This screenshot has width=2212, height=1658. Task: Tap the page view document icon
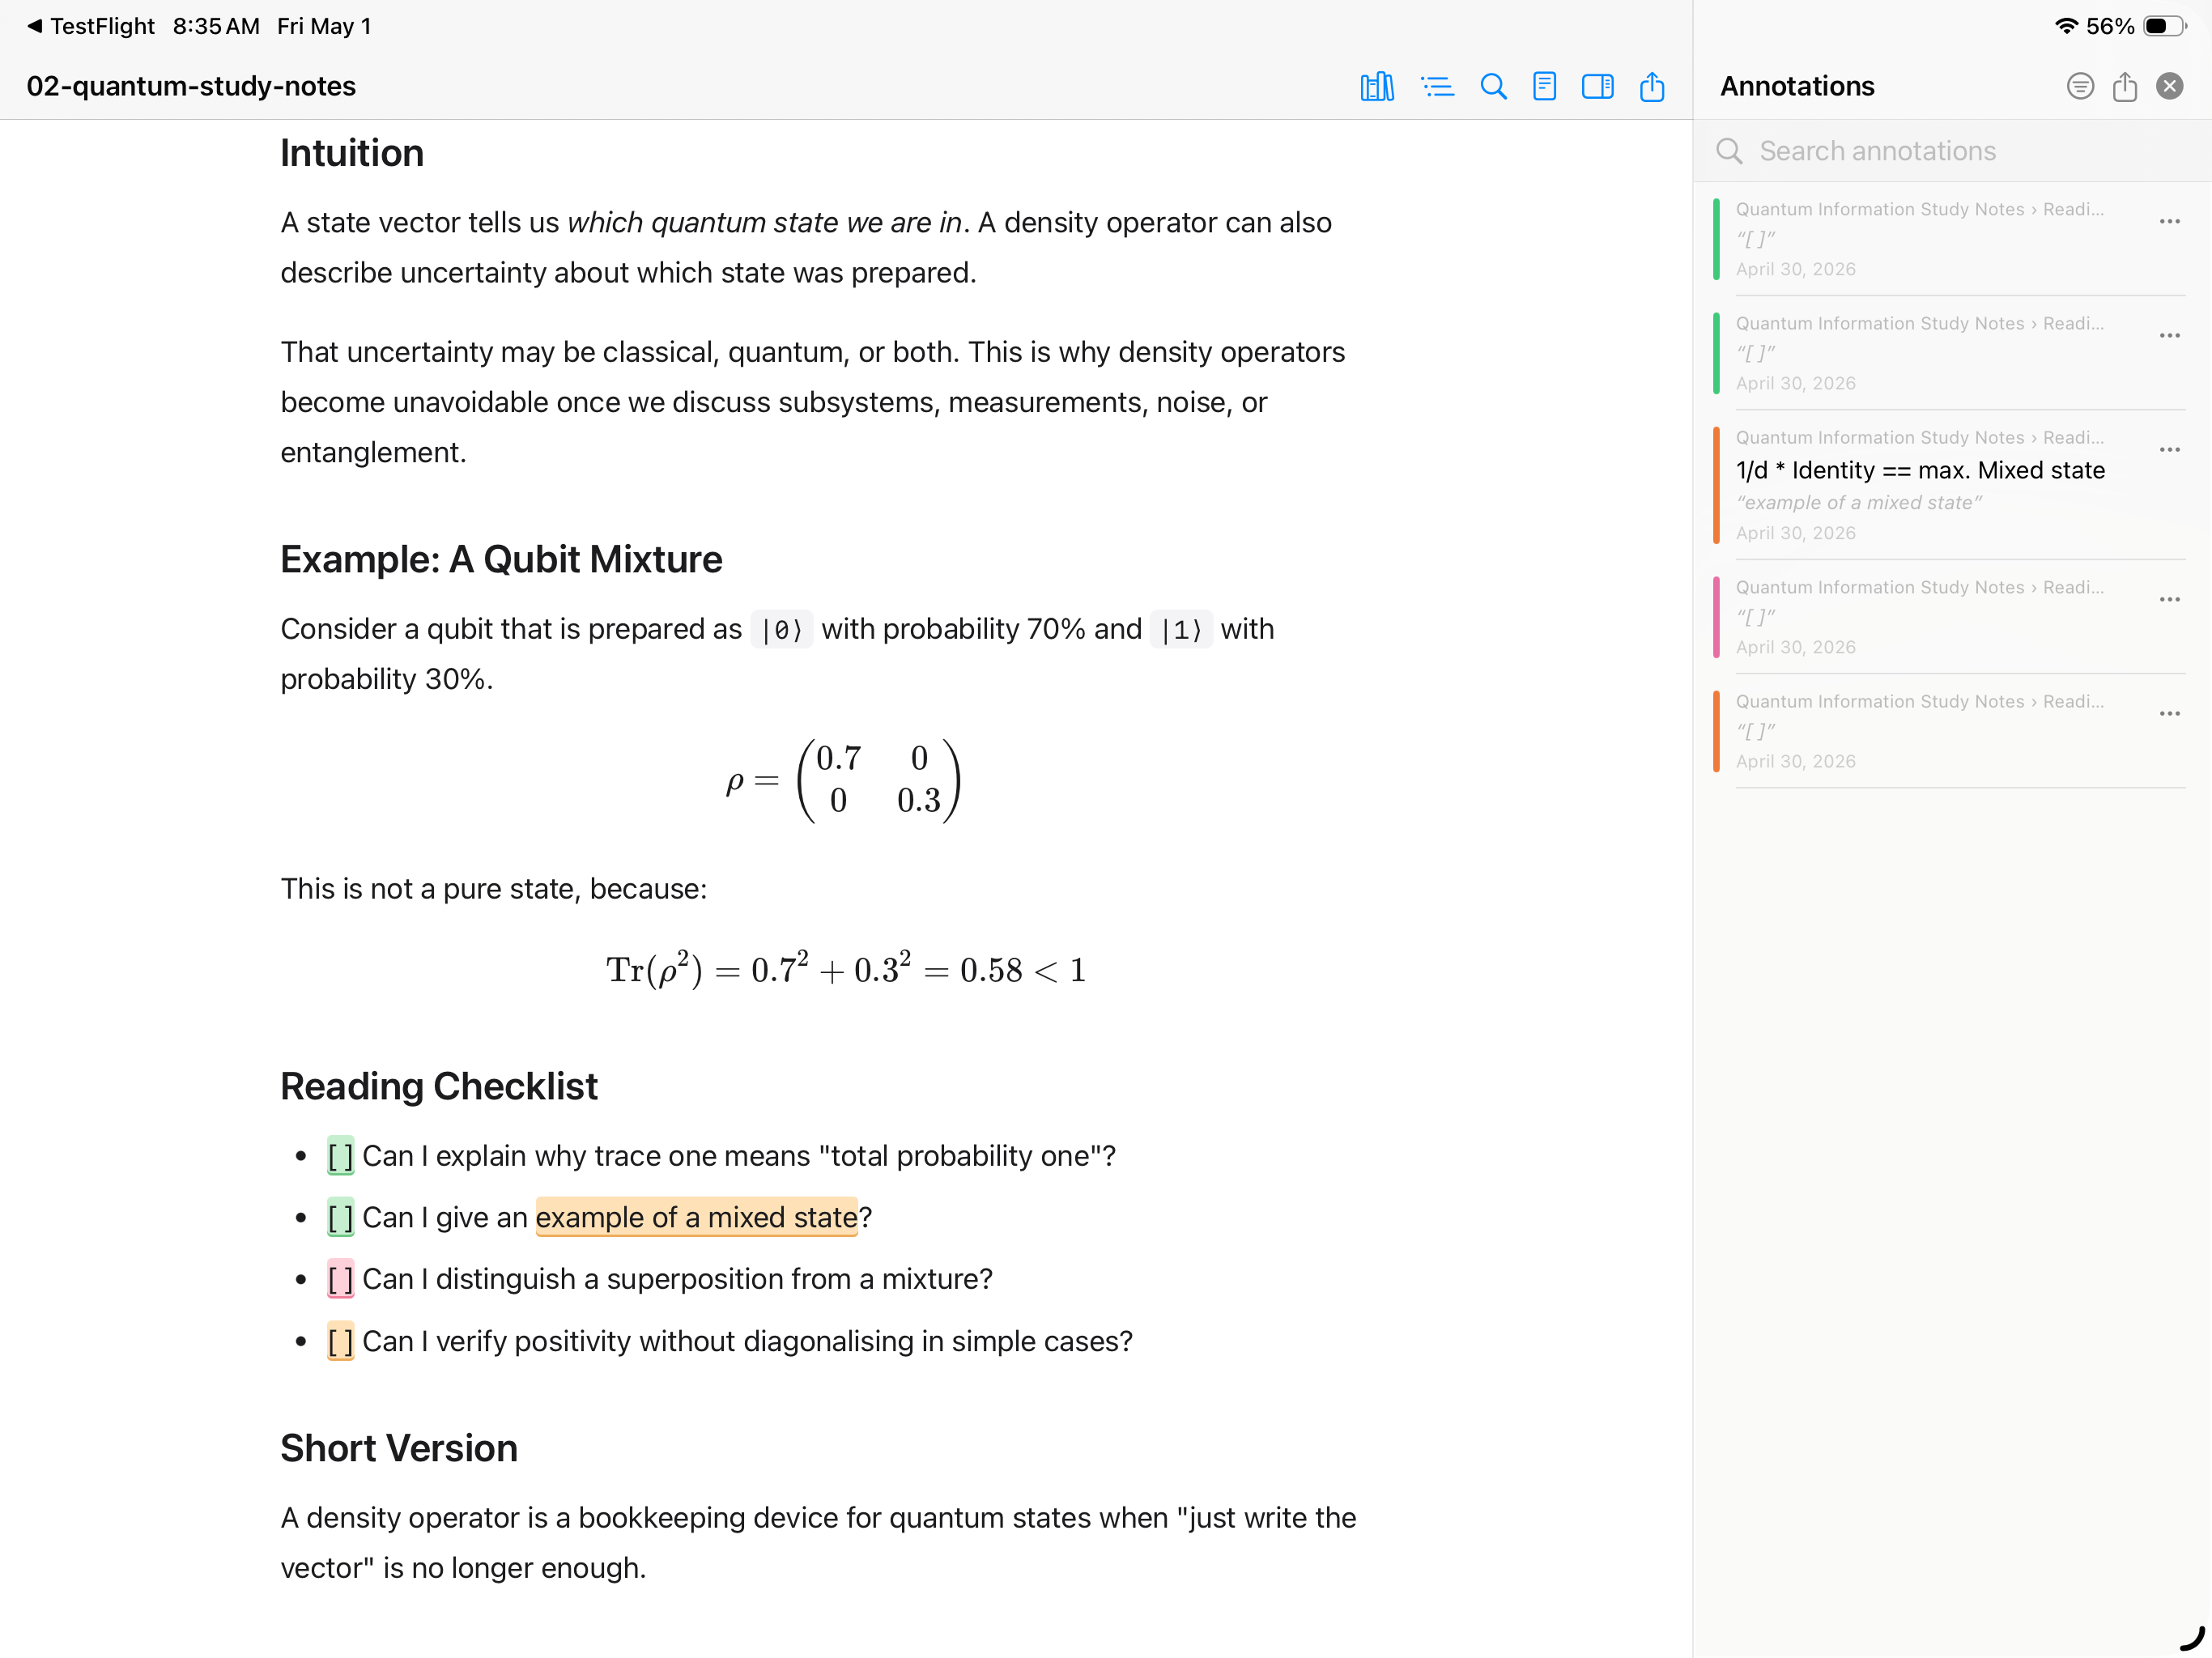1544,87
